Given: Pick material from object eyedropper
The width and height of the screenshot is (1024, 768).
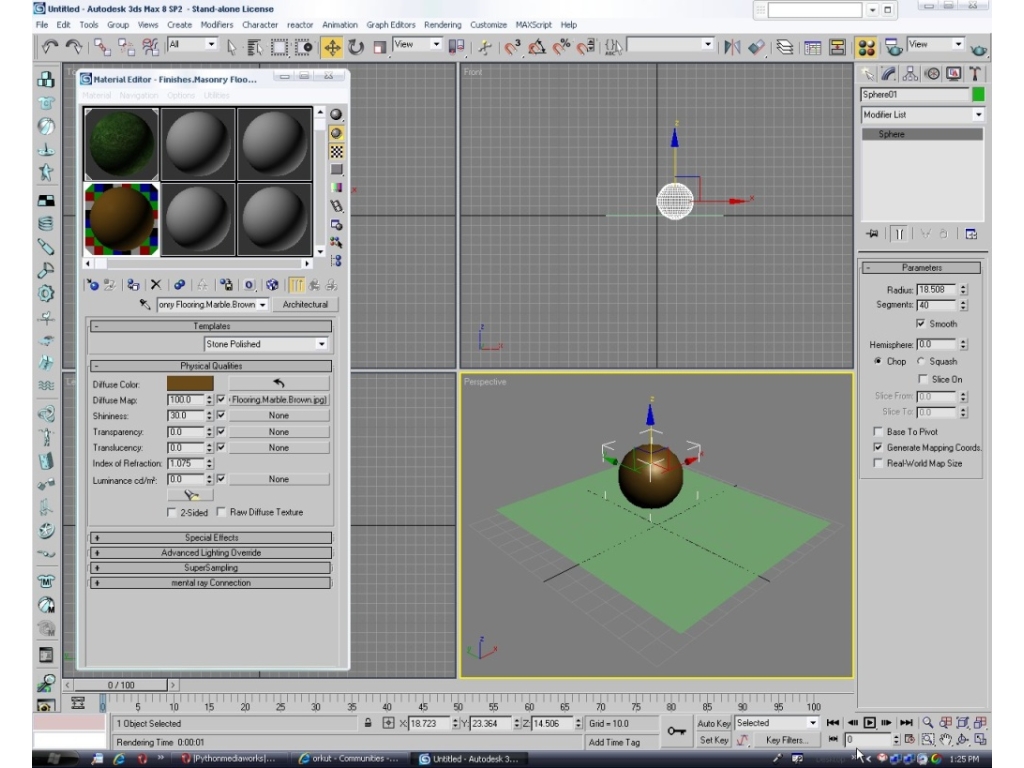Looking at the screenshot, I should pyautogui.click(x=145, y=304).
